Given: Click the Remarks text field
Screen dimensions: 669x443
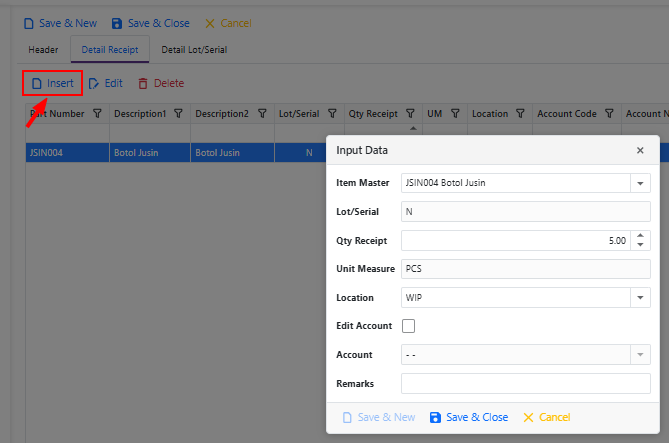Looking at the screenshot, I should [526, 383].
